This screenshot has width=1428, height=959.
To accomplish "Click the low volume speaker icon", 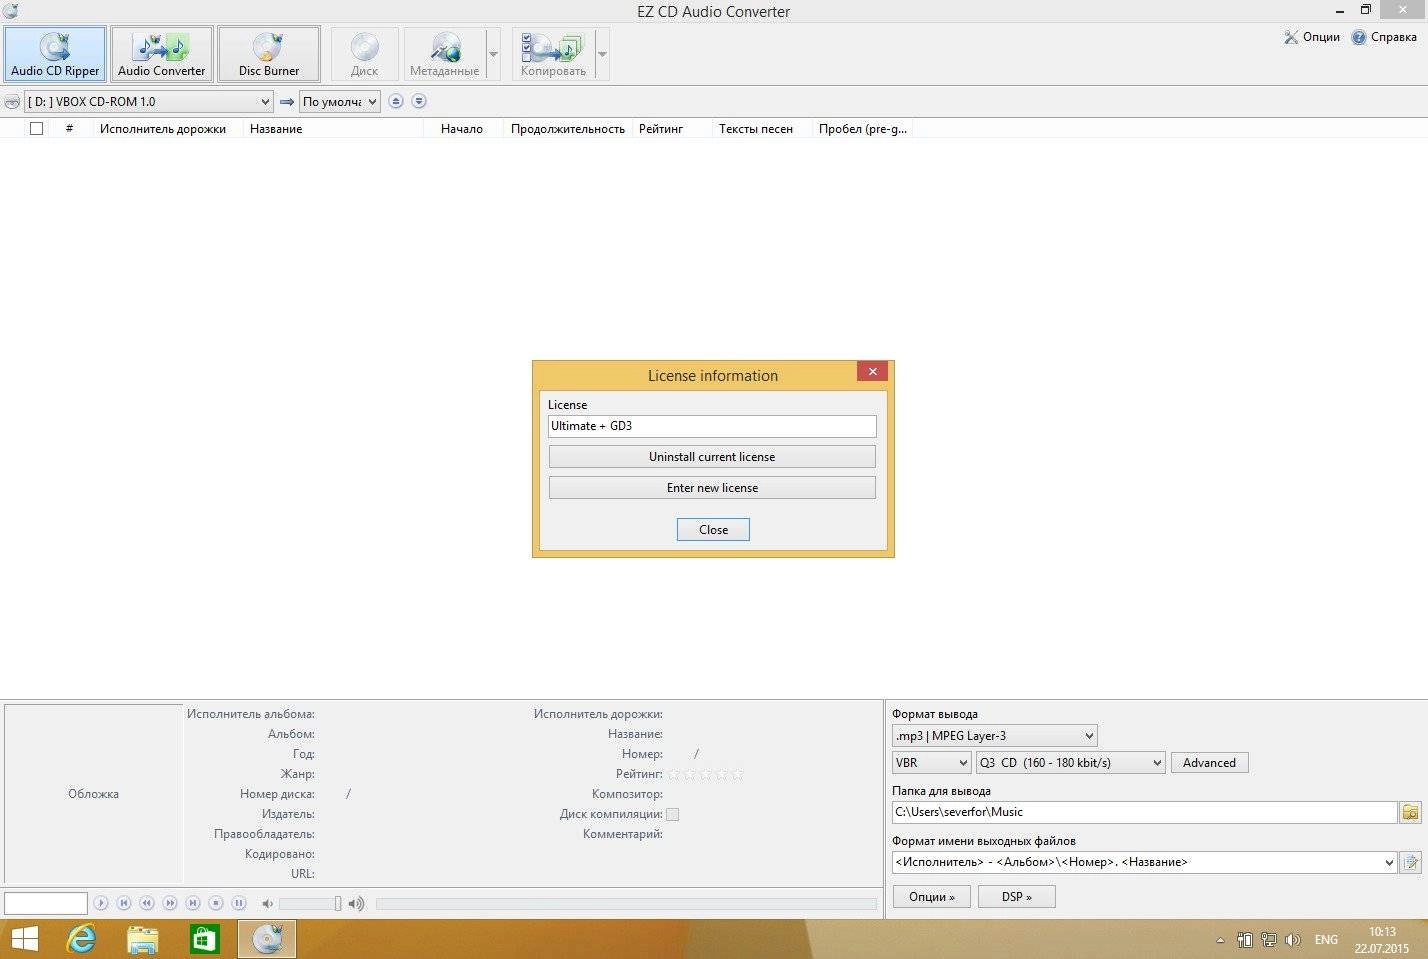I will tap(267, 903).
